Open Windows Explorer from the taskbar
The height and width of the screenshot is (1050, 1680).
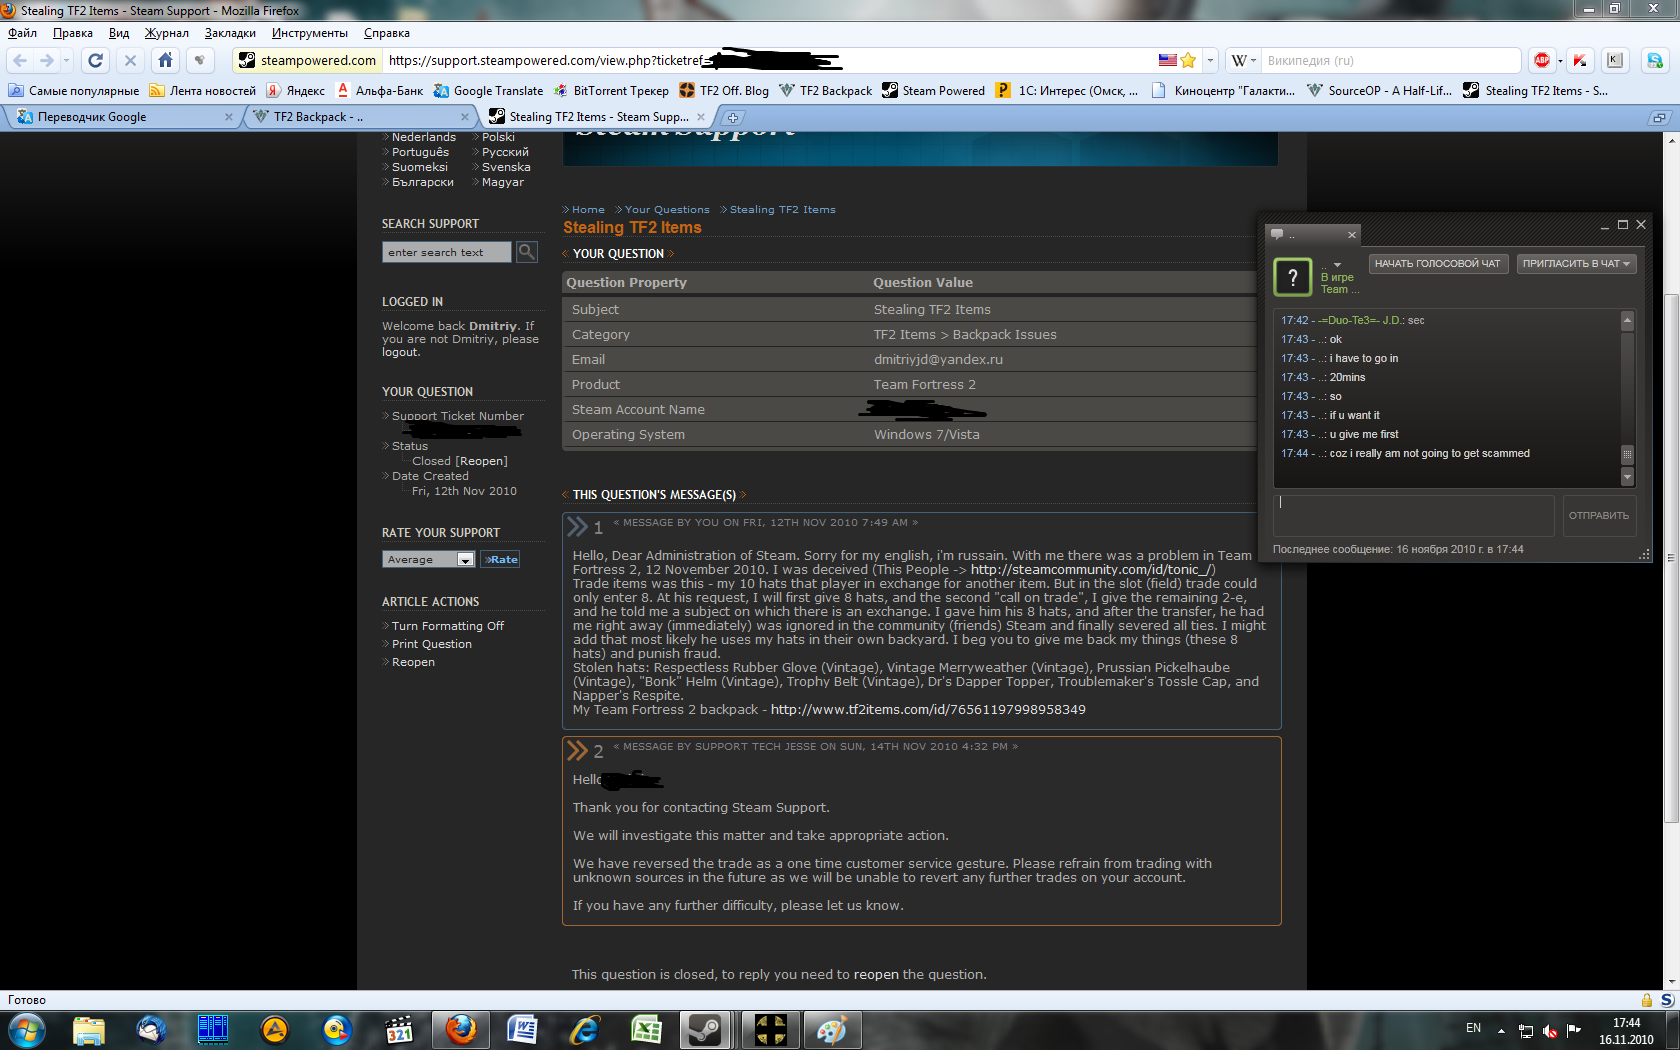coord(89,1029)
